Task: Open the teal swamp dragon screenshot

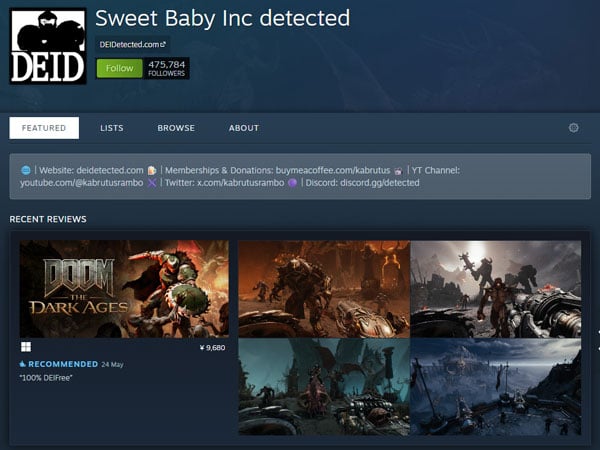Action: pos(324,387)
